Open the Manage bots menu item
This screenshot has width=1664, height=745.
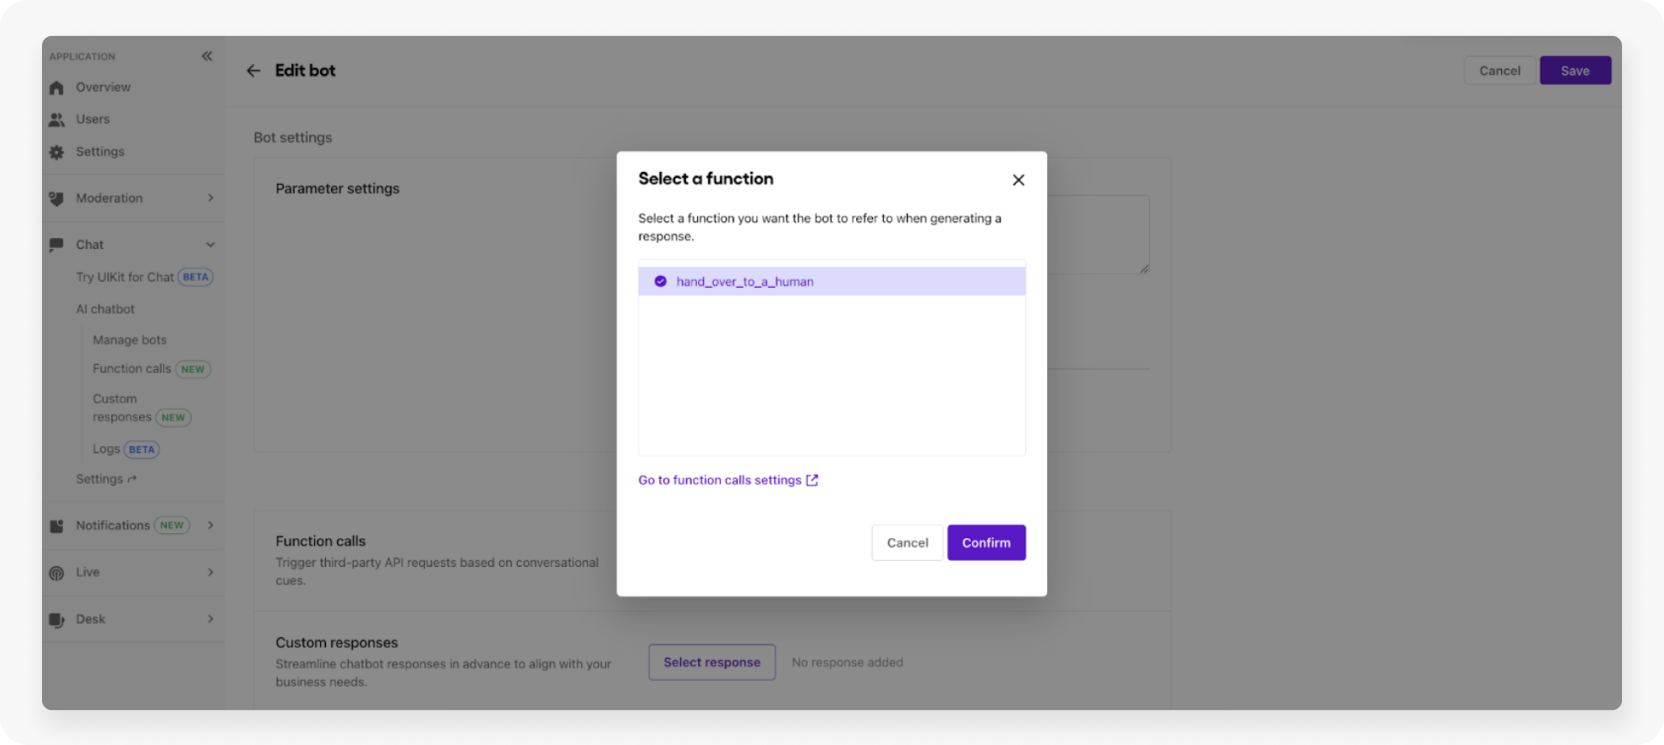[x=129, y=340]
